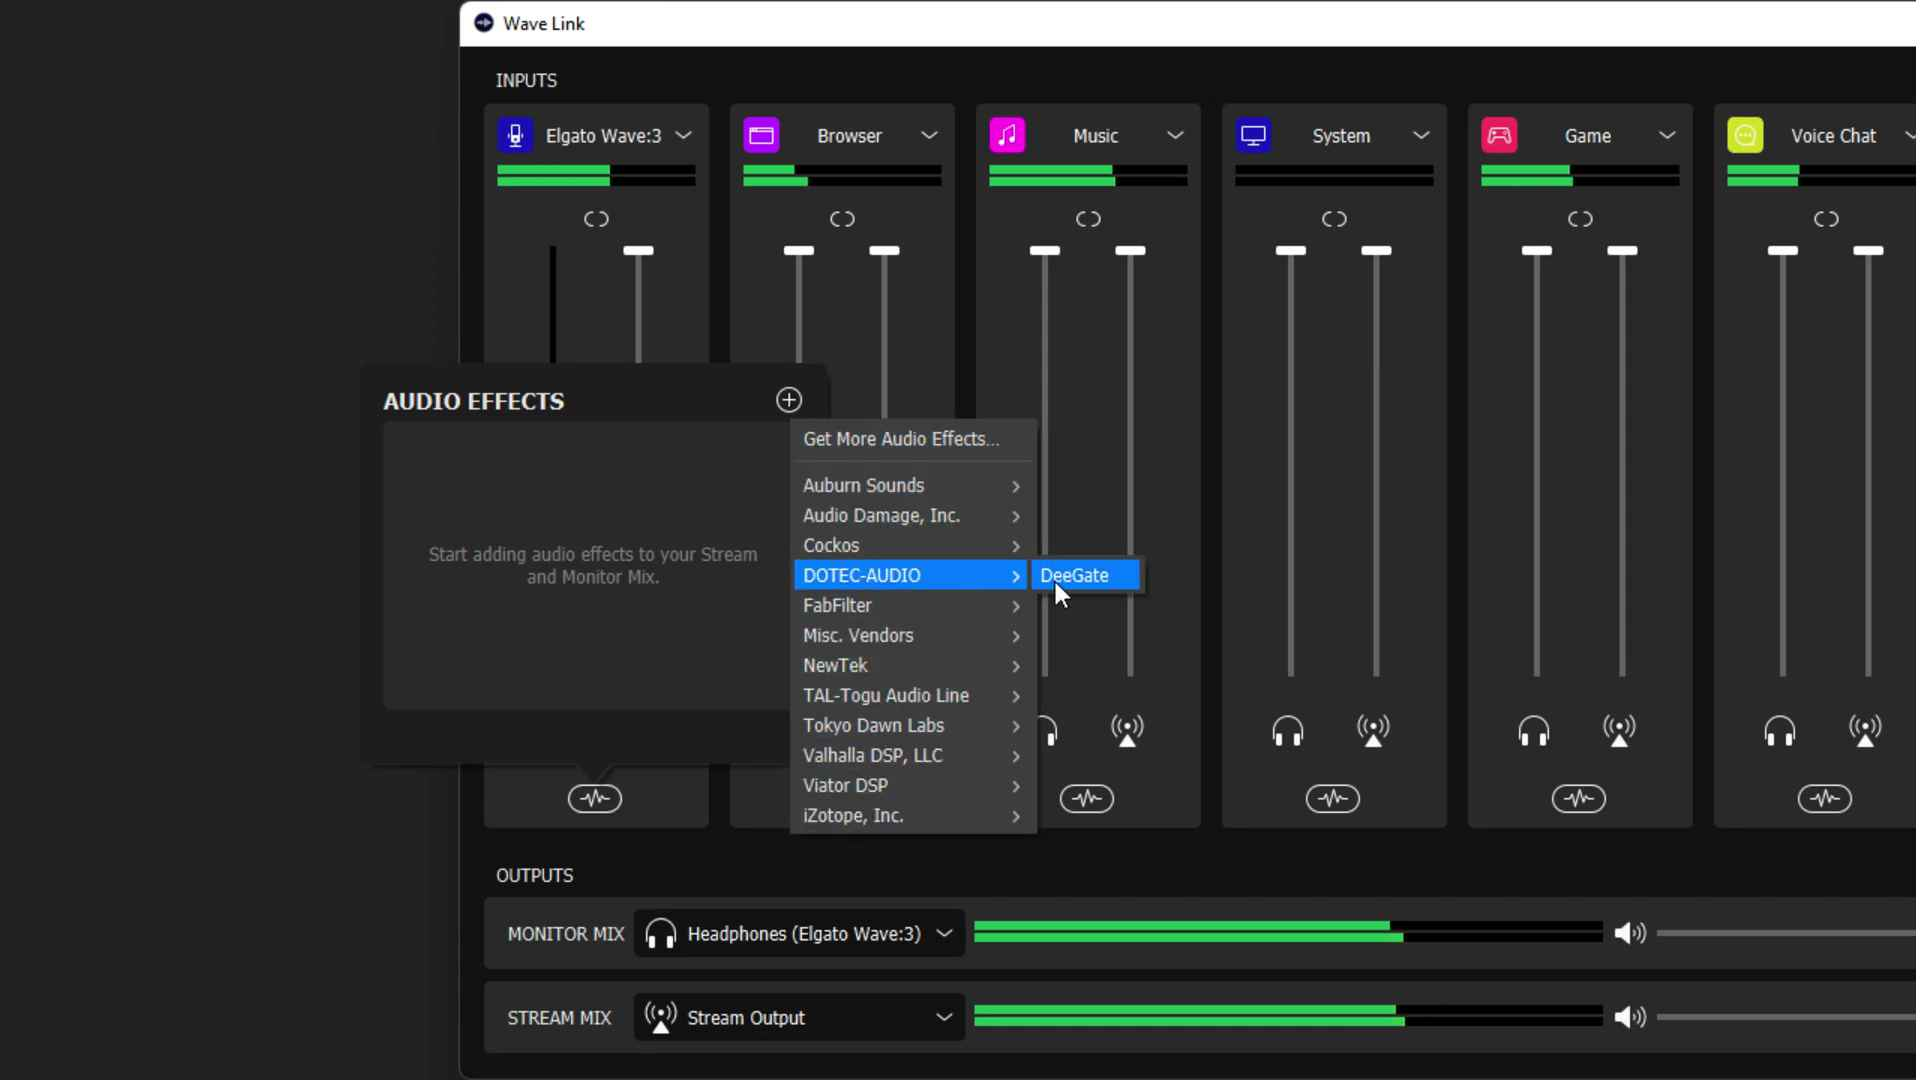
Task: Mute Voice Chat in monitor mix headphones
Action: pos(1780,731)
